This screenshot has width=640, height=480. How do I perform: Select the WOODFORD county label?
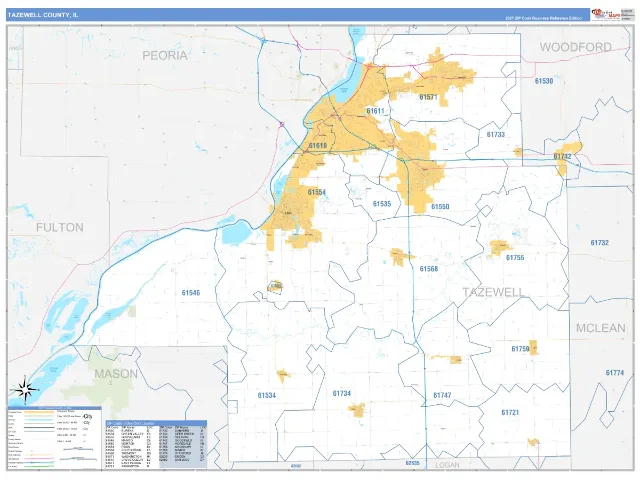[x=576, y=47]
